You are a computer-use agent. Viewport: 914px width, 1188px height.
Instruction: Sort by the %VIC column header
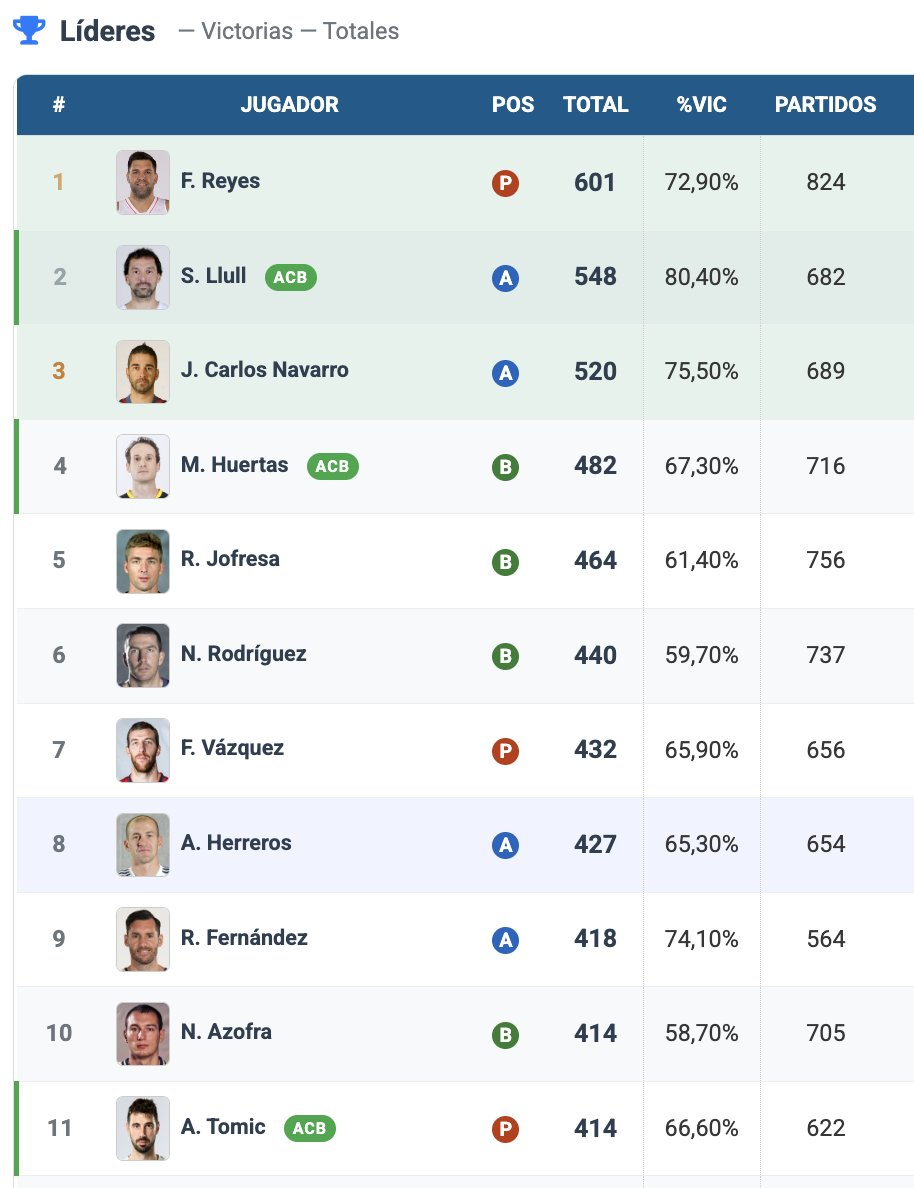pyautogui.click(x=701, y=104)
